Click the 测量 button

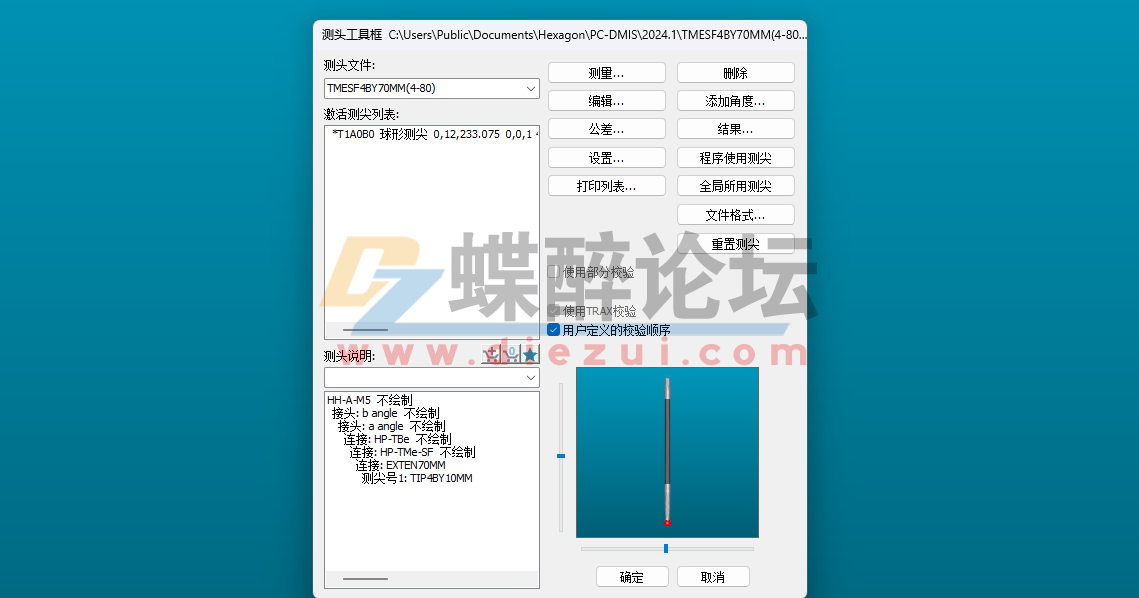point(606,71)
